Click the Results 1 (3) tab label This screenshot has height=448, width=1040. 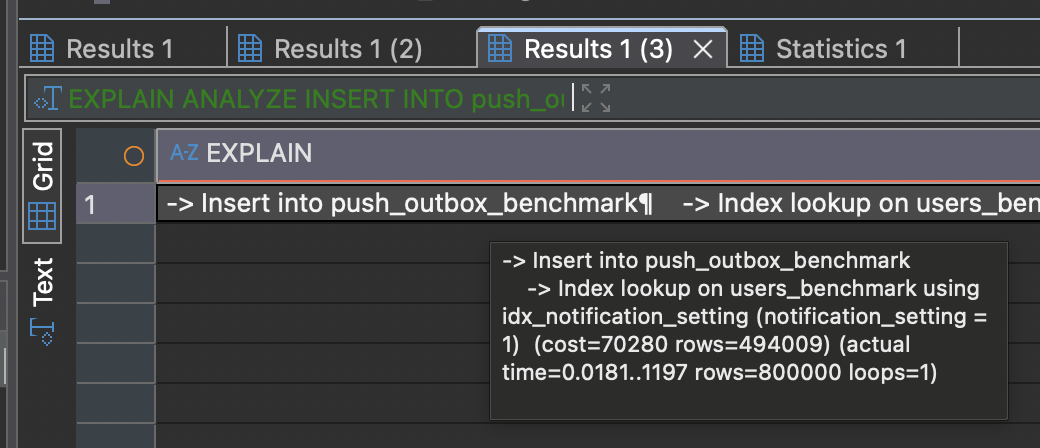tap(597, 48)
